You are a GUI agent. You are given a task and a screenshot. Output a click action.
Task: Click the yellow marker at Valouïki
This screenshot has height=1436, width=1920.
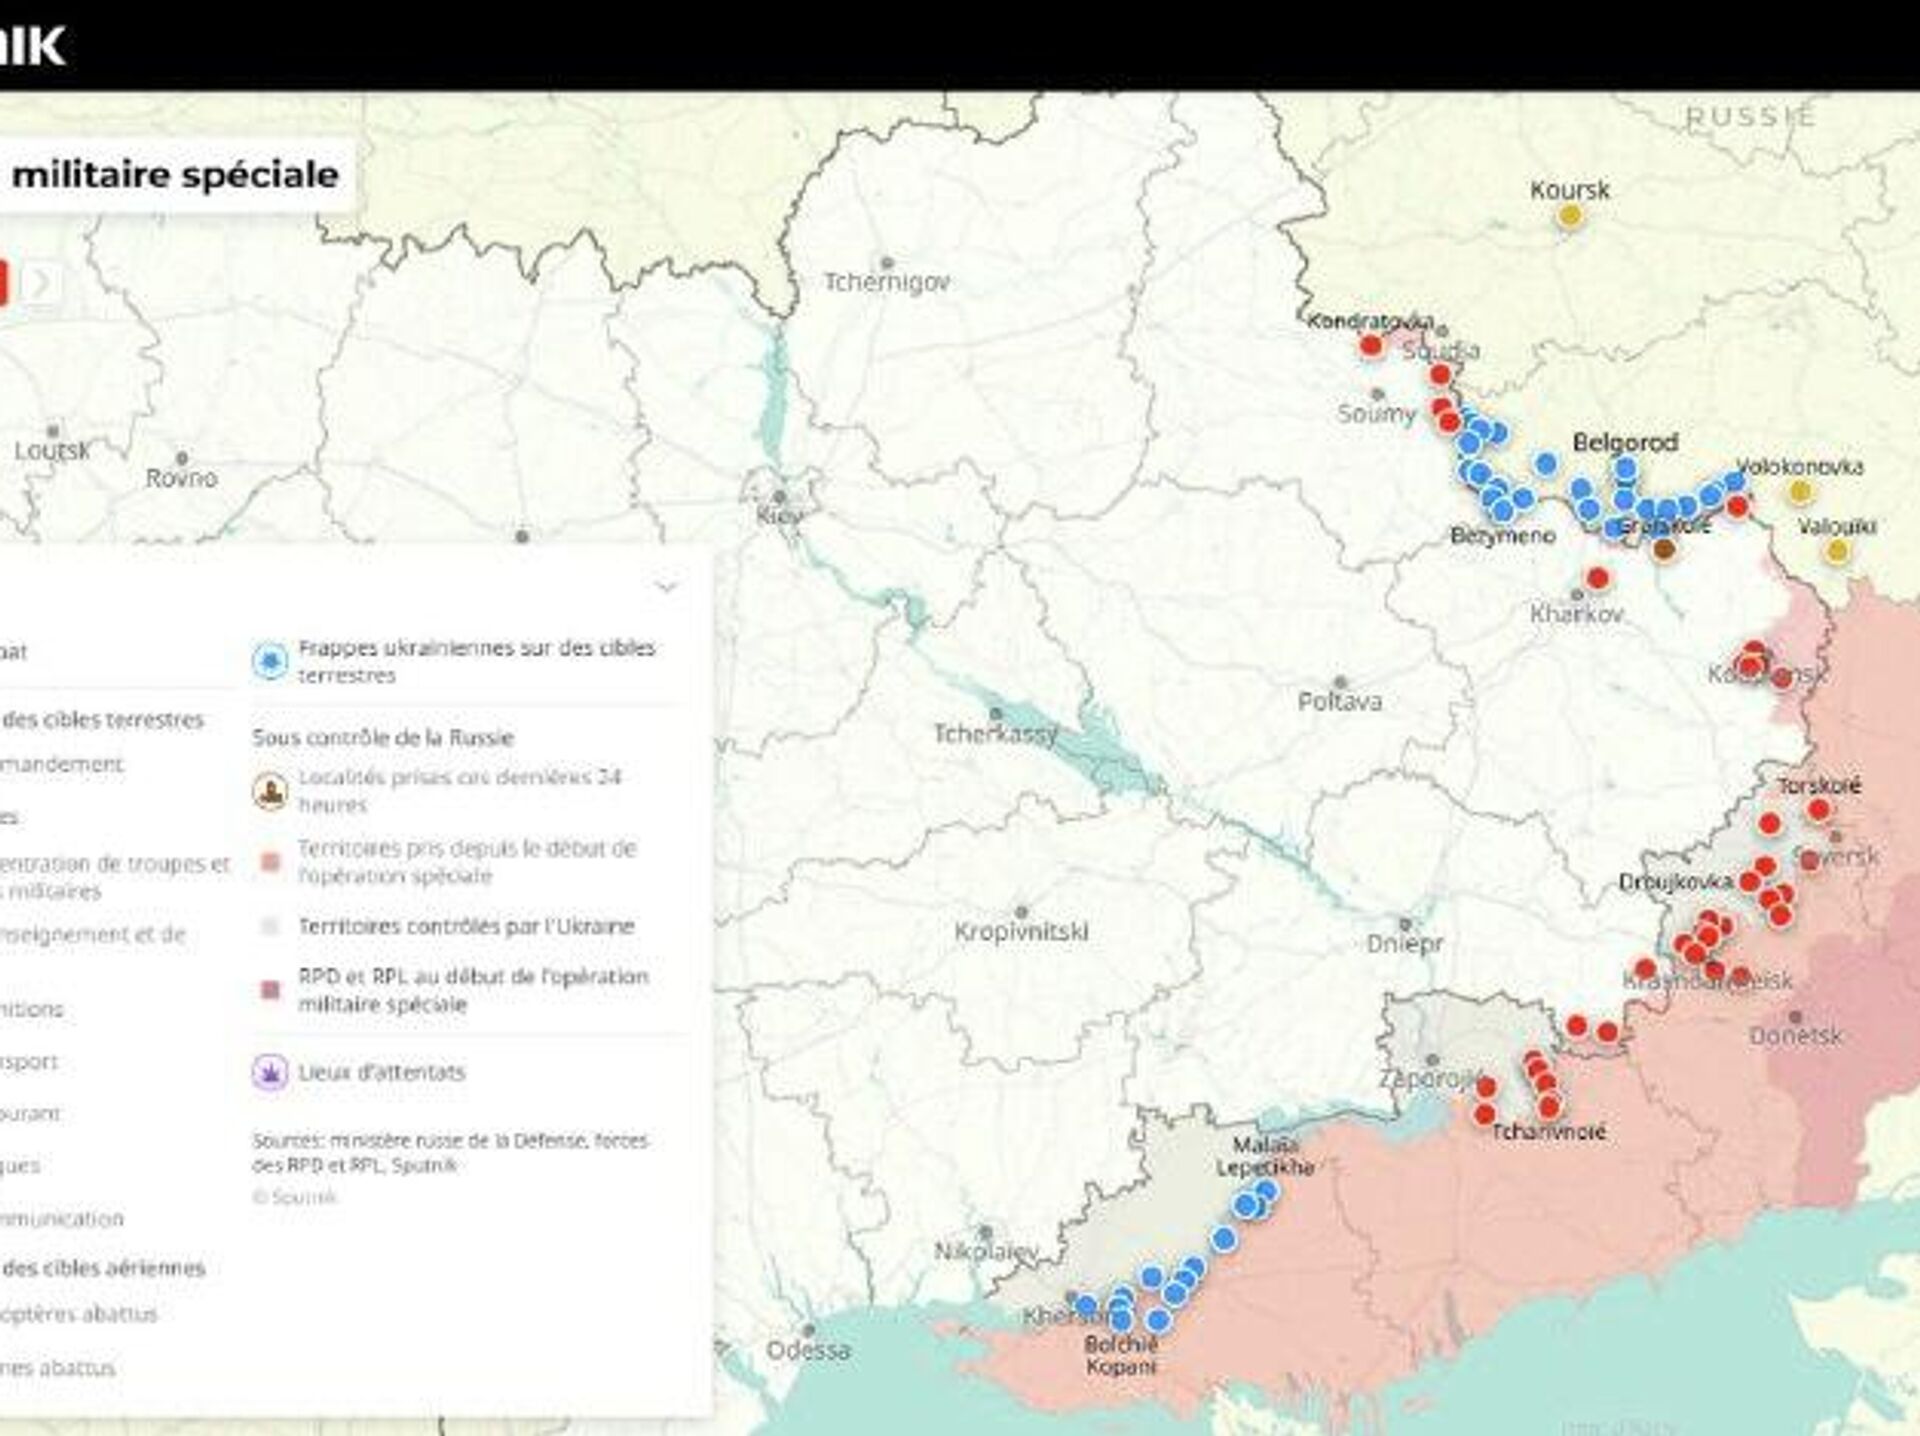click(1837, 551)
